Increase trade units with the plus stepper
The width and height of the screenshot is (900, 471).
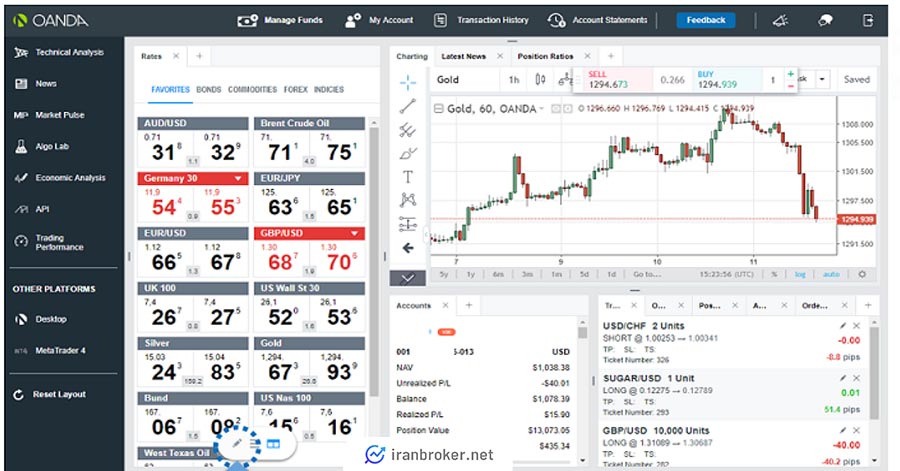(790, 74)
